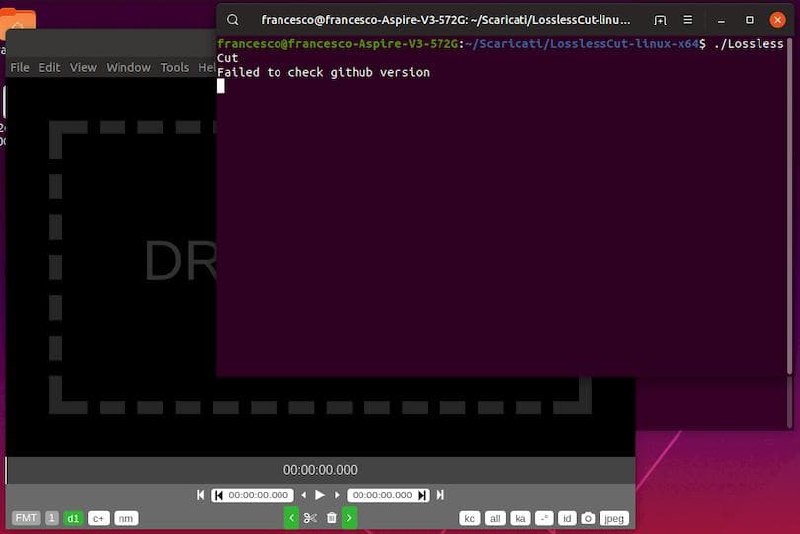Add a cut segment with c+ button

point(98,518)
